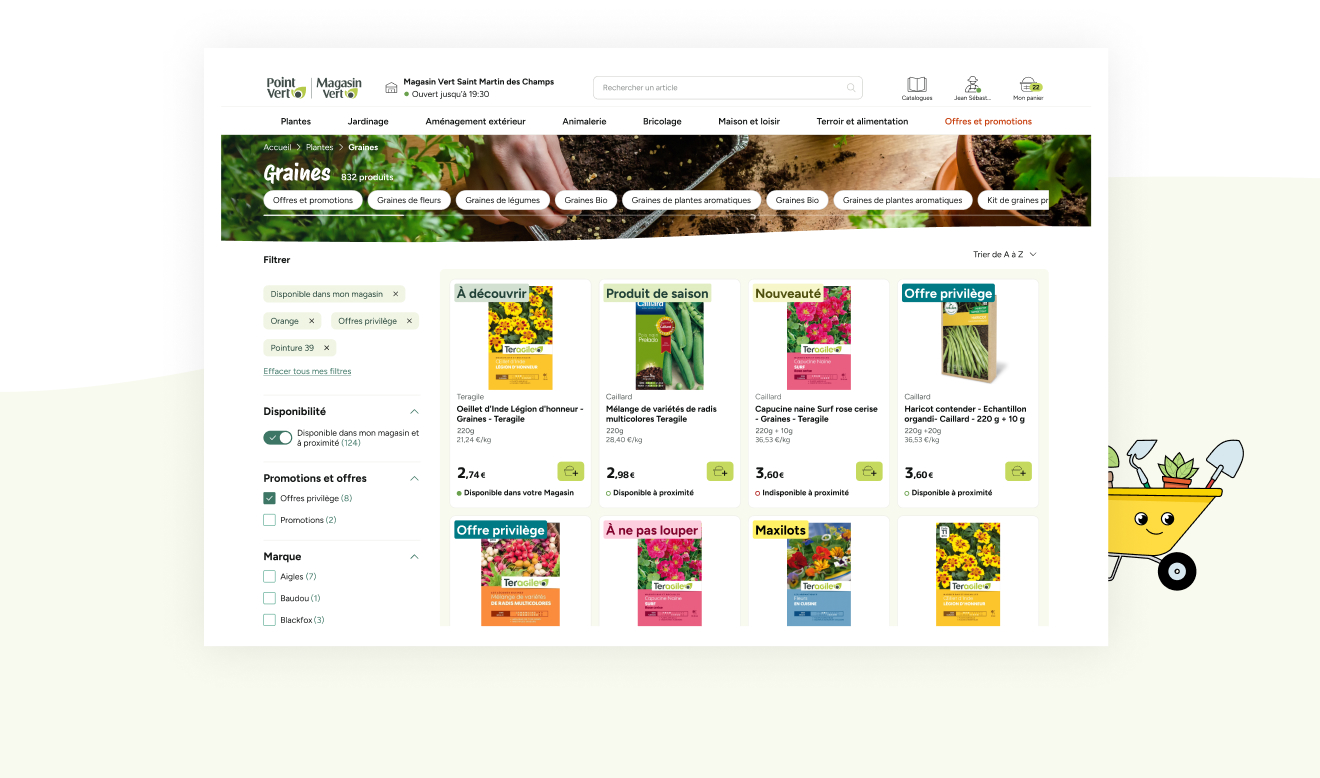1320x778 pixels.
Task: Remove 'Disponible dans mon magasin' filter chip
Action: pyautogui.click(x=395, y=294)
